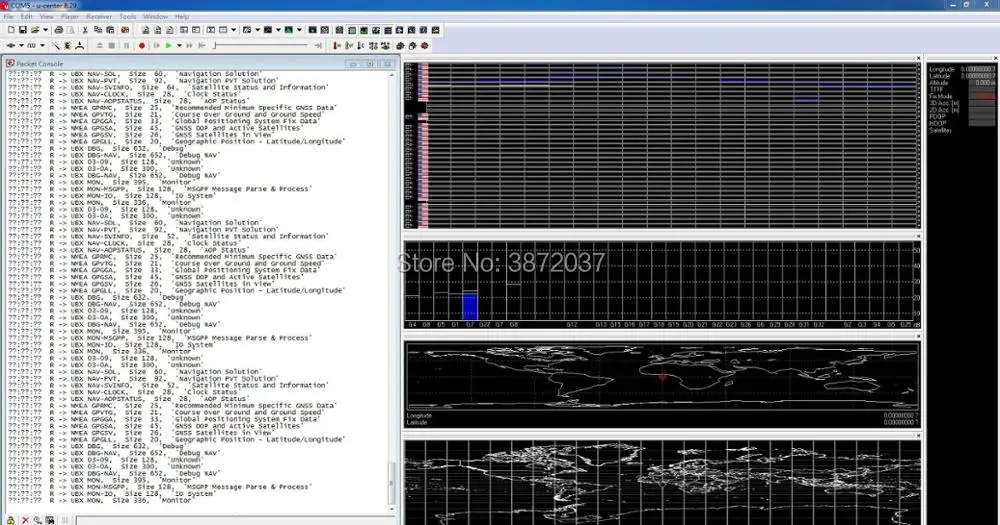This screenshot has height=525, width=1000.
Task: Click the New file icon
Action: (11, 30)
